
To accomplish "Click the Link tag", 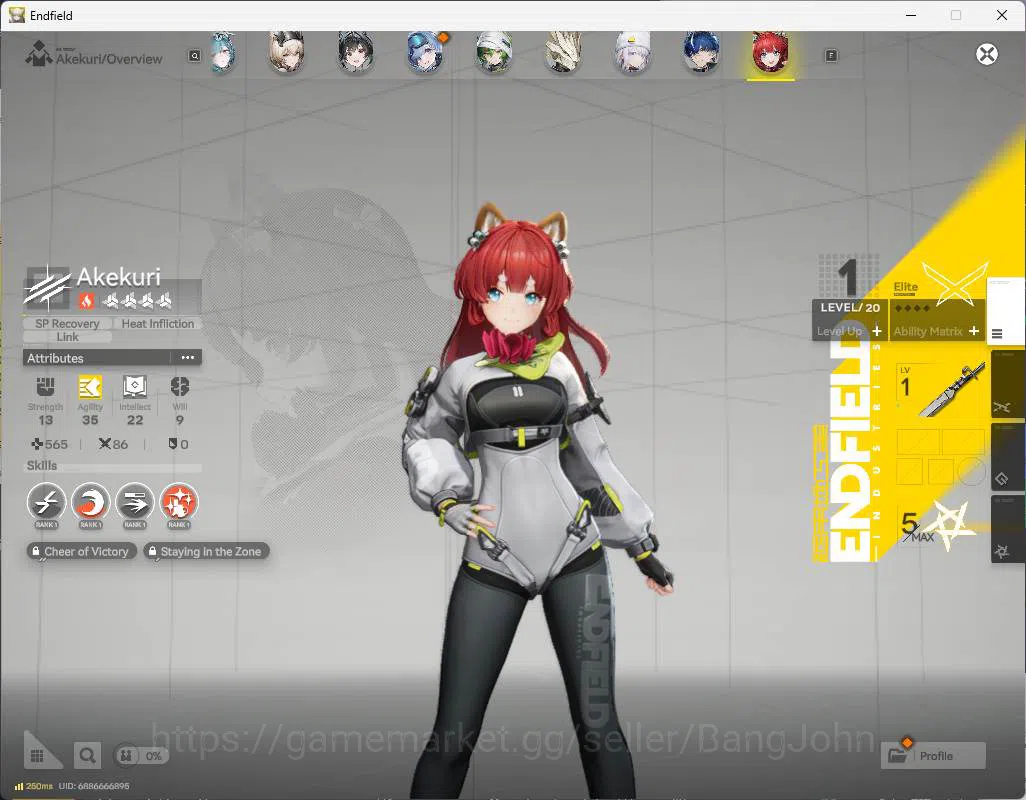I will (x=67, y=337).
